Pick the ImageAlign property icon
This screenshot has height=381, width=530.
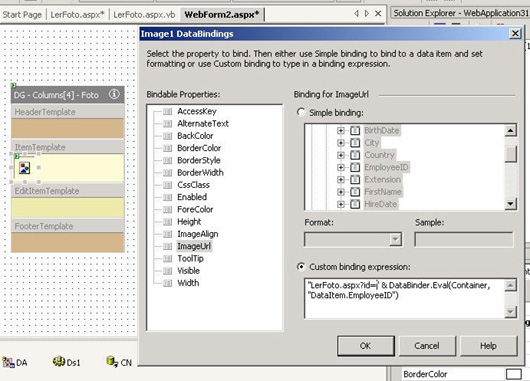[167, 234]
